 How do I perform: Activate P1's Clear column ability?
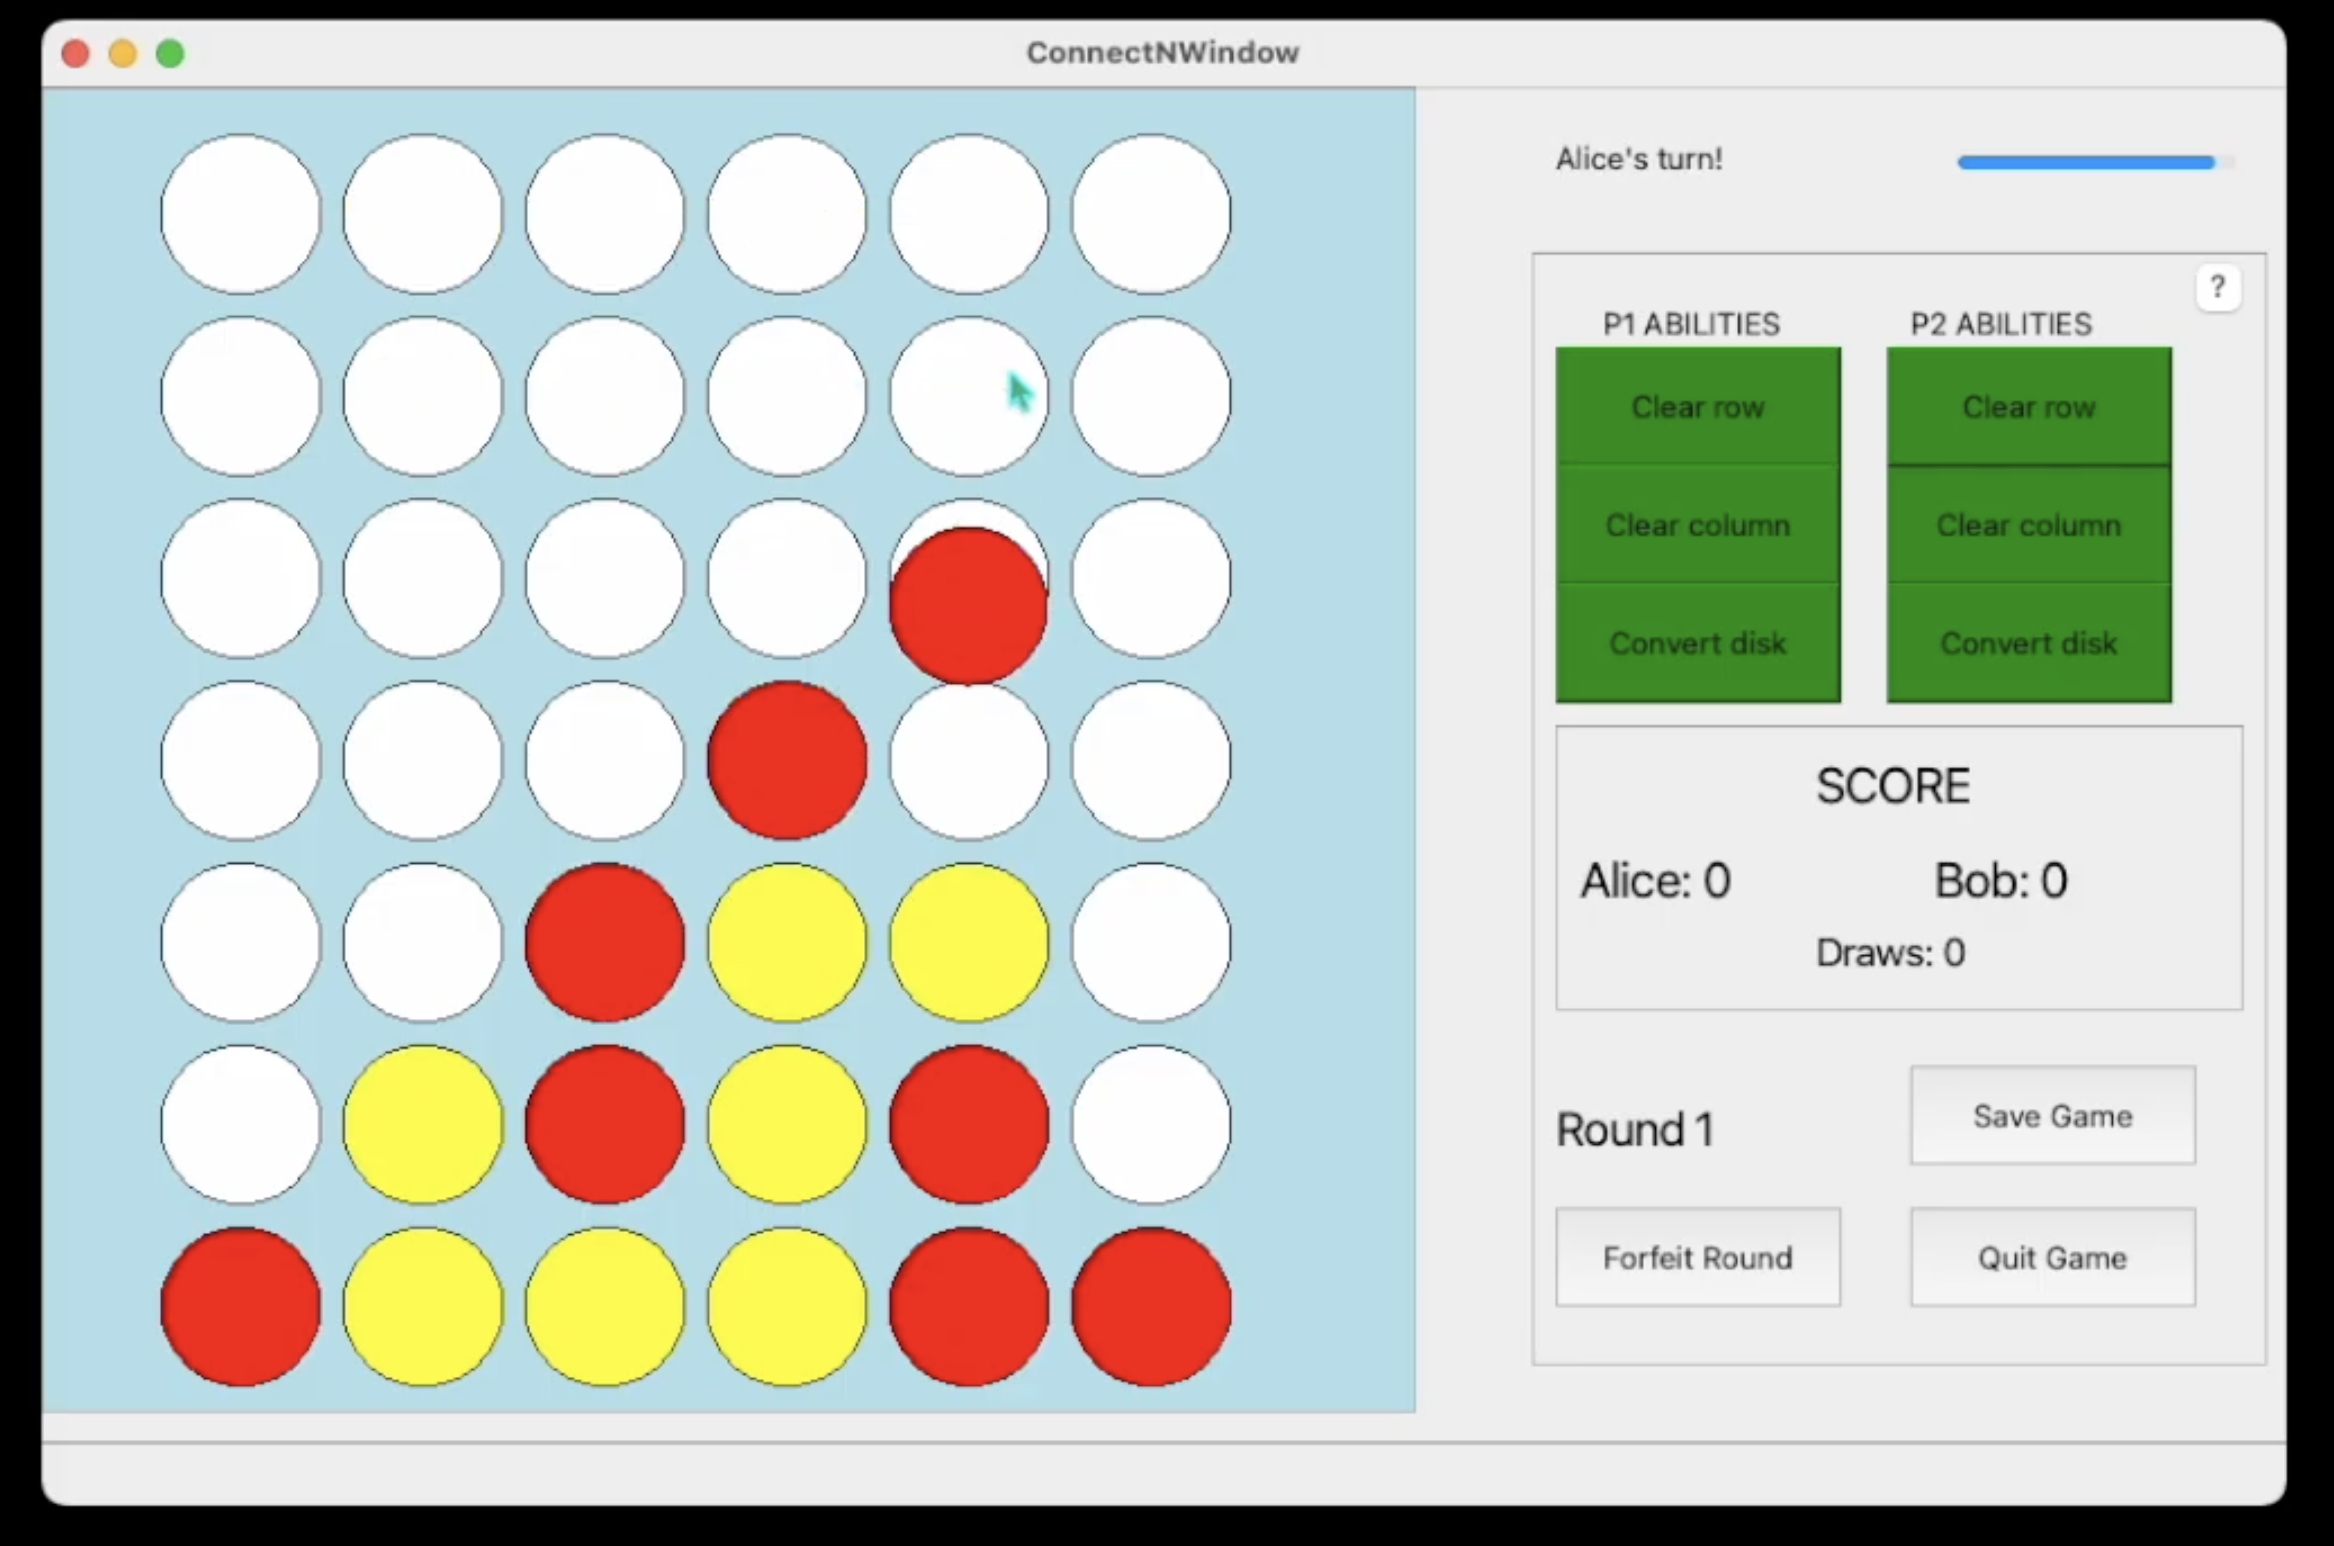tap(1697, 525)
